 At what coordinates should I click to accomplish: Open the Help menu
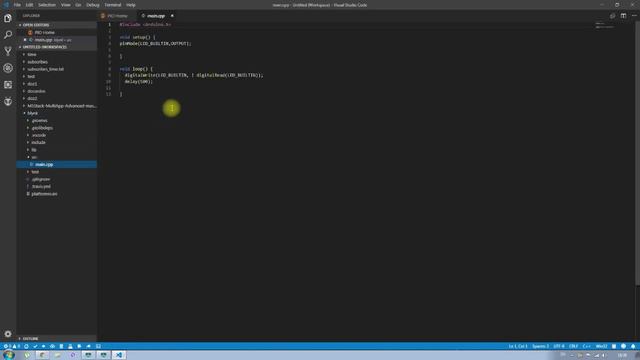point(131,5)
